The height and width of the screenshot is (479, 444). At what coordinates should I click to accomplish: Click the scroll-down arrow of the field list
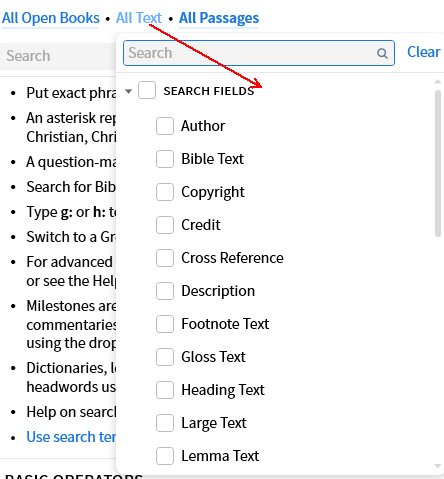(x=438, y=466)
